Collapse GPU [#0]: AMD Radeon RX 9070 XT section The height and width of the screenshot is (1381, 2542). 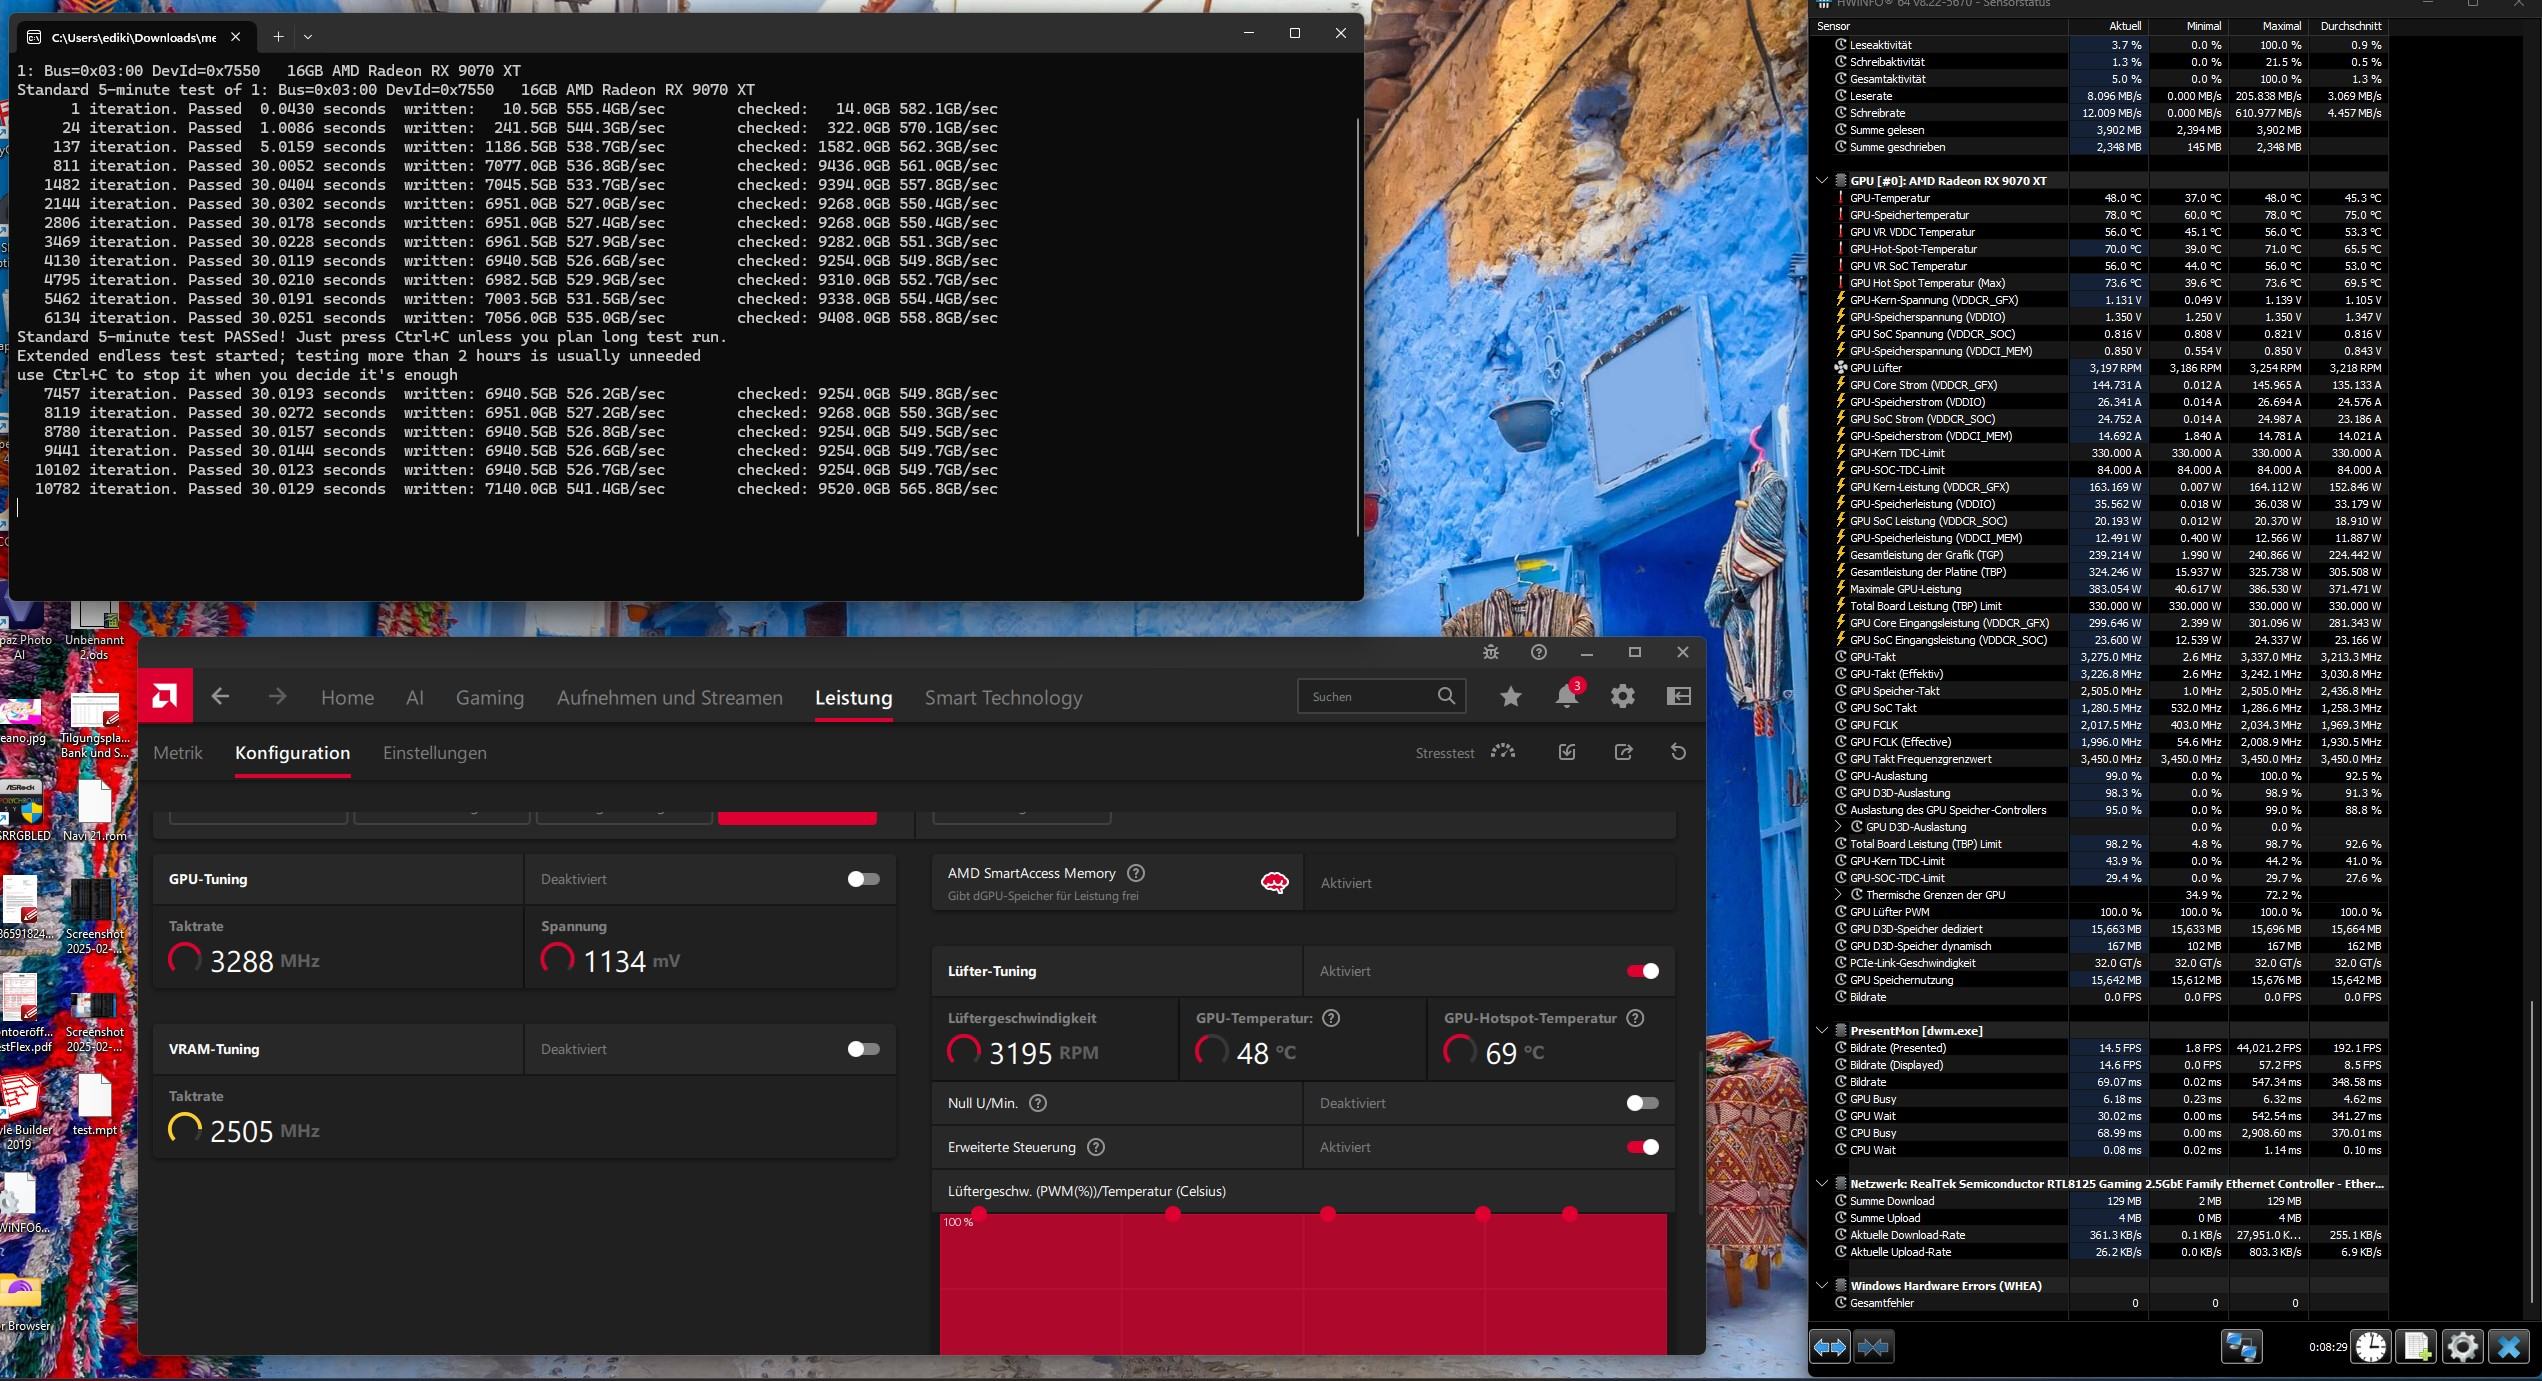1822,181
